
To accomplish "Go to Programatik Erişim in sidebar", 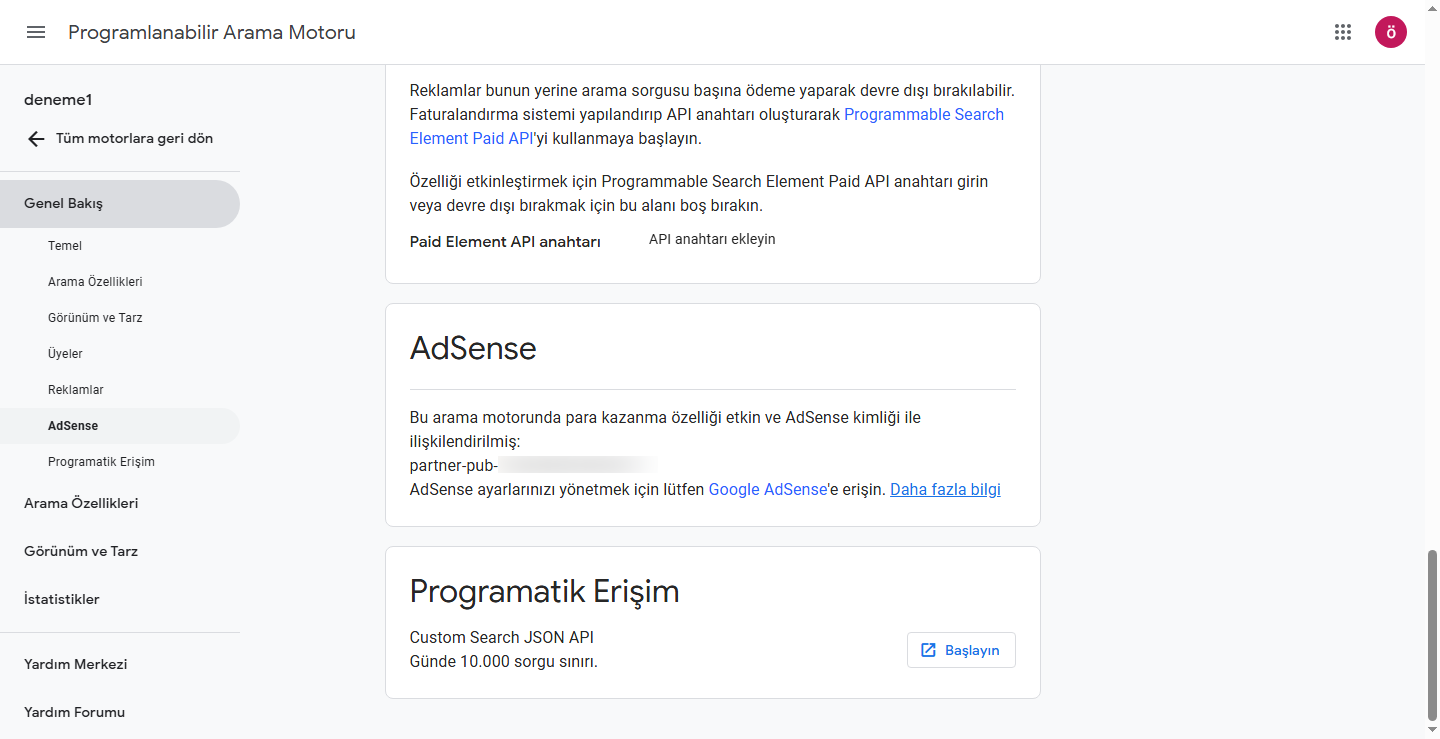I will click(101, 462).
